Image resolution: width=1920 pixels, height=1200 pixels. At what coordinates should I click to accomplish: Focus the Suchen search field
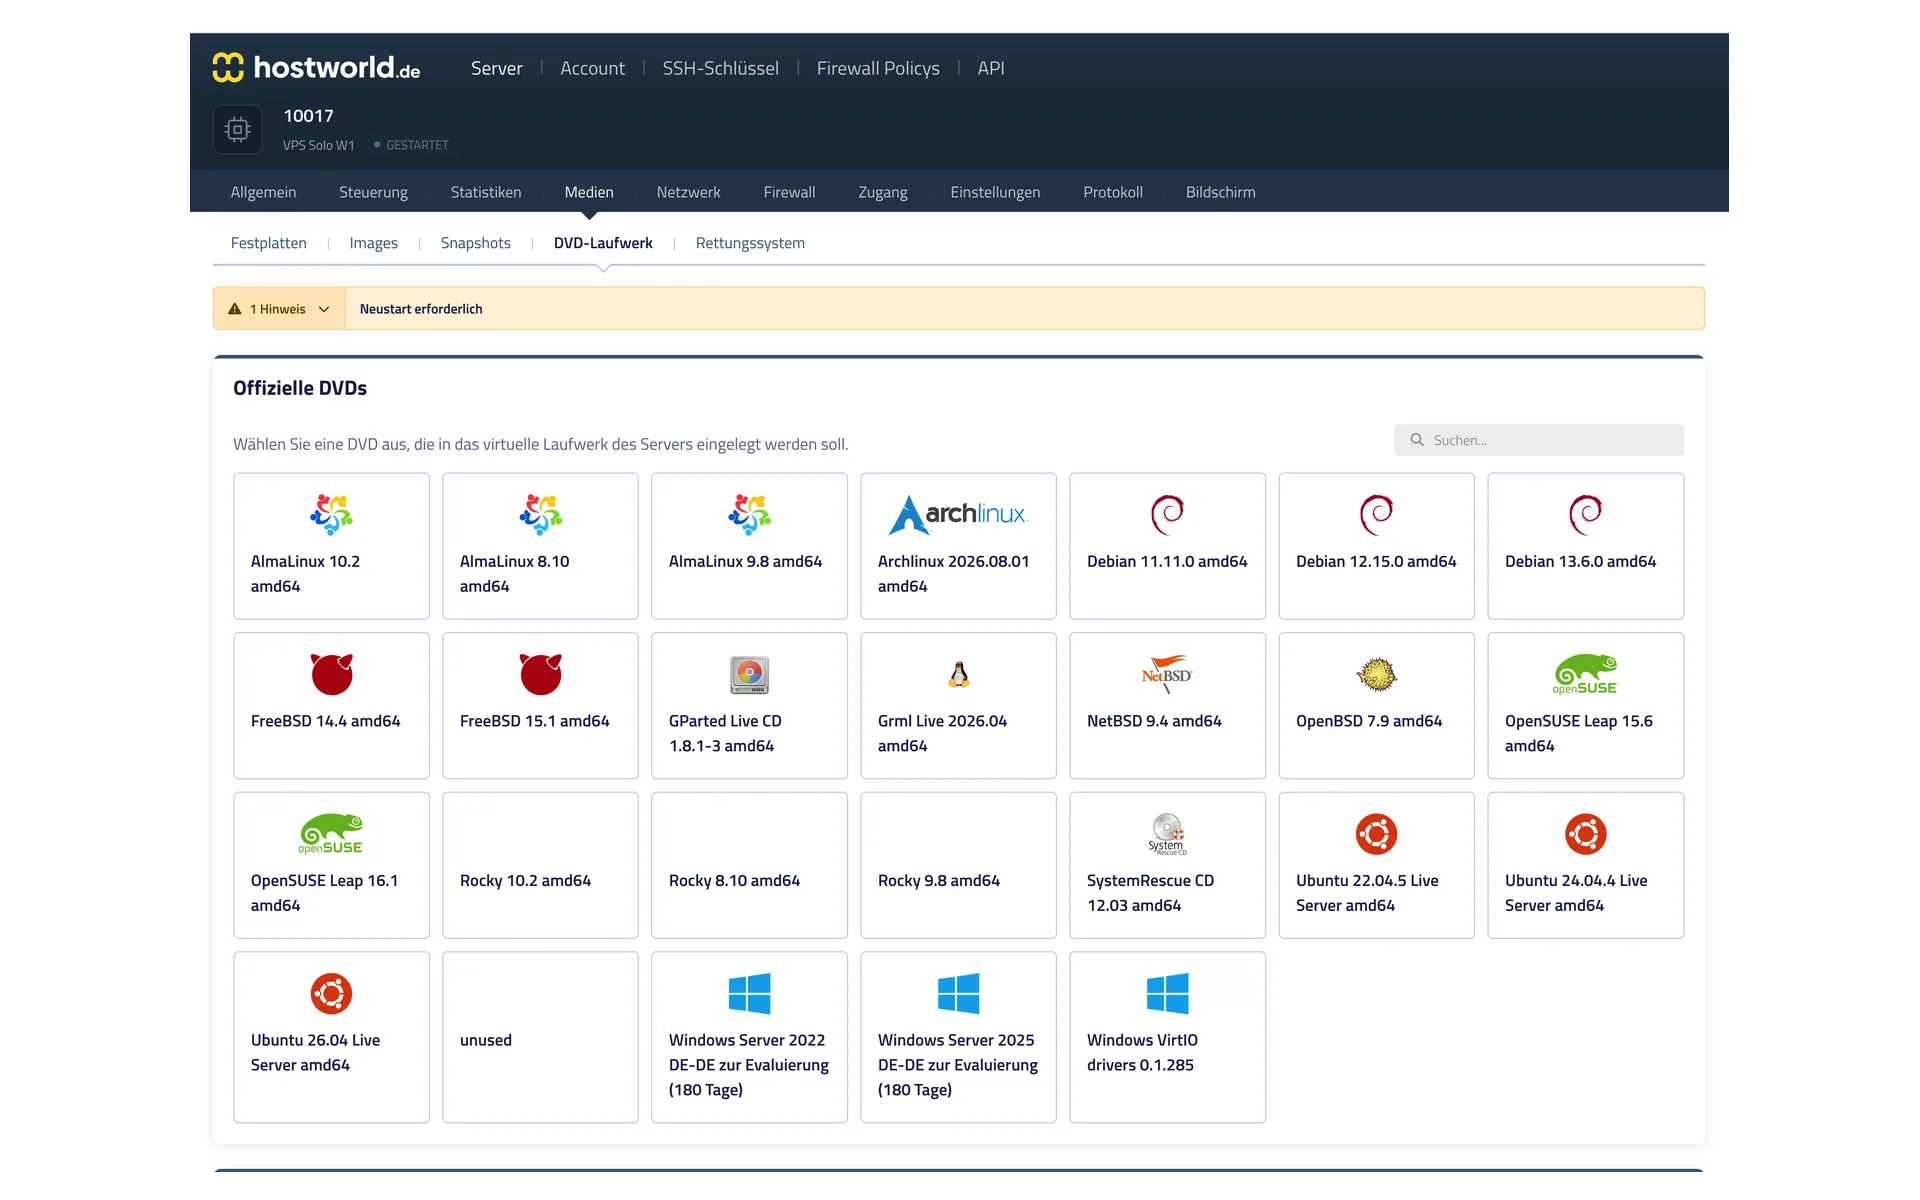click(x=1538, y=440)
